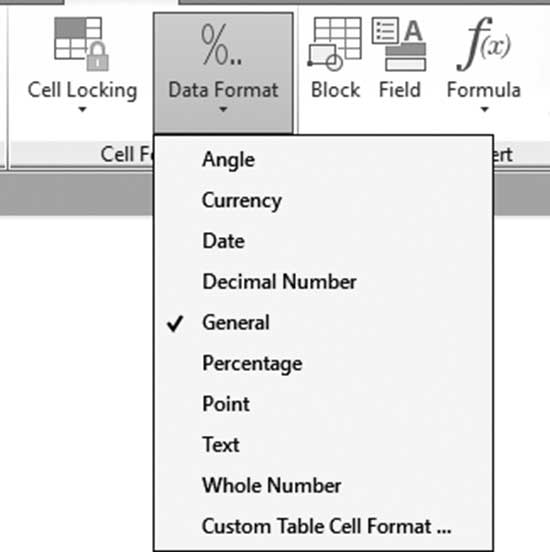
Task: Select the Whole Number format
Action: pyautogui.click(x=323, y=486)
